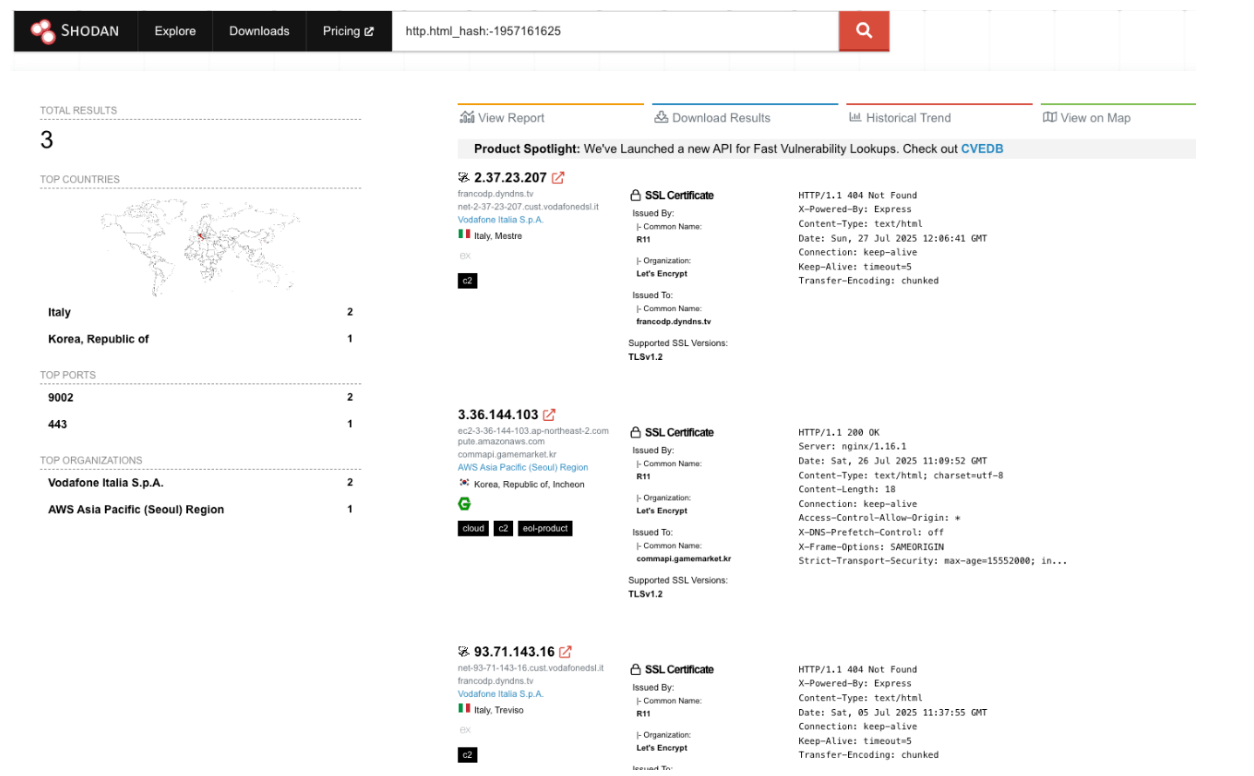Click the c2 tag next to cloud tag
The width and height of the screenshot is (1254, 776).
503,528
